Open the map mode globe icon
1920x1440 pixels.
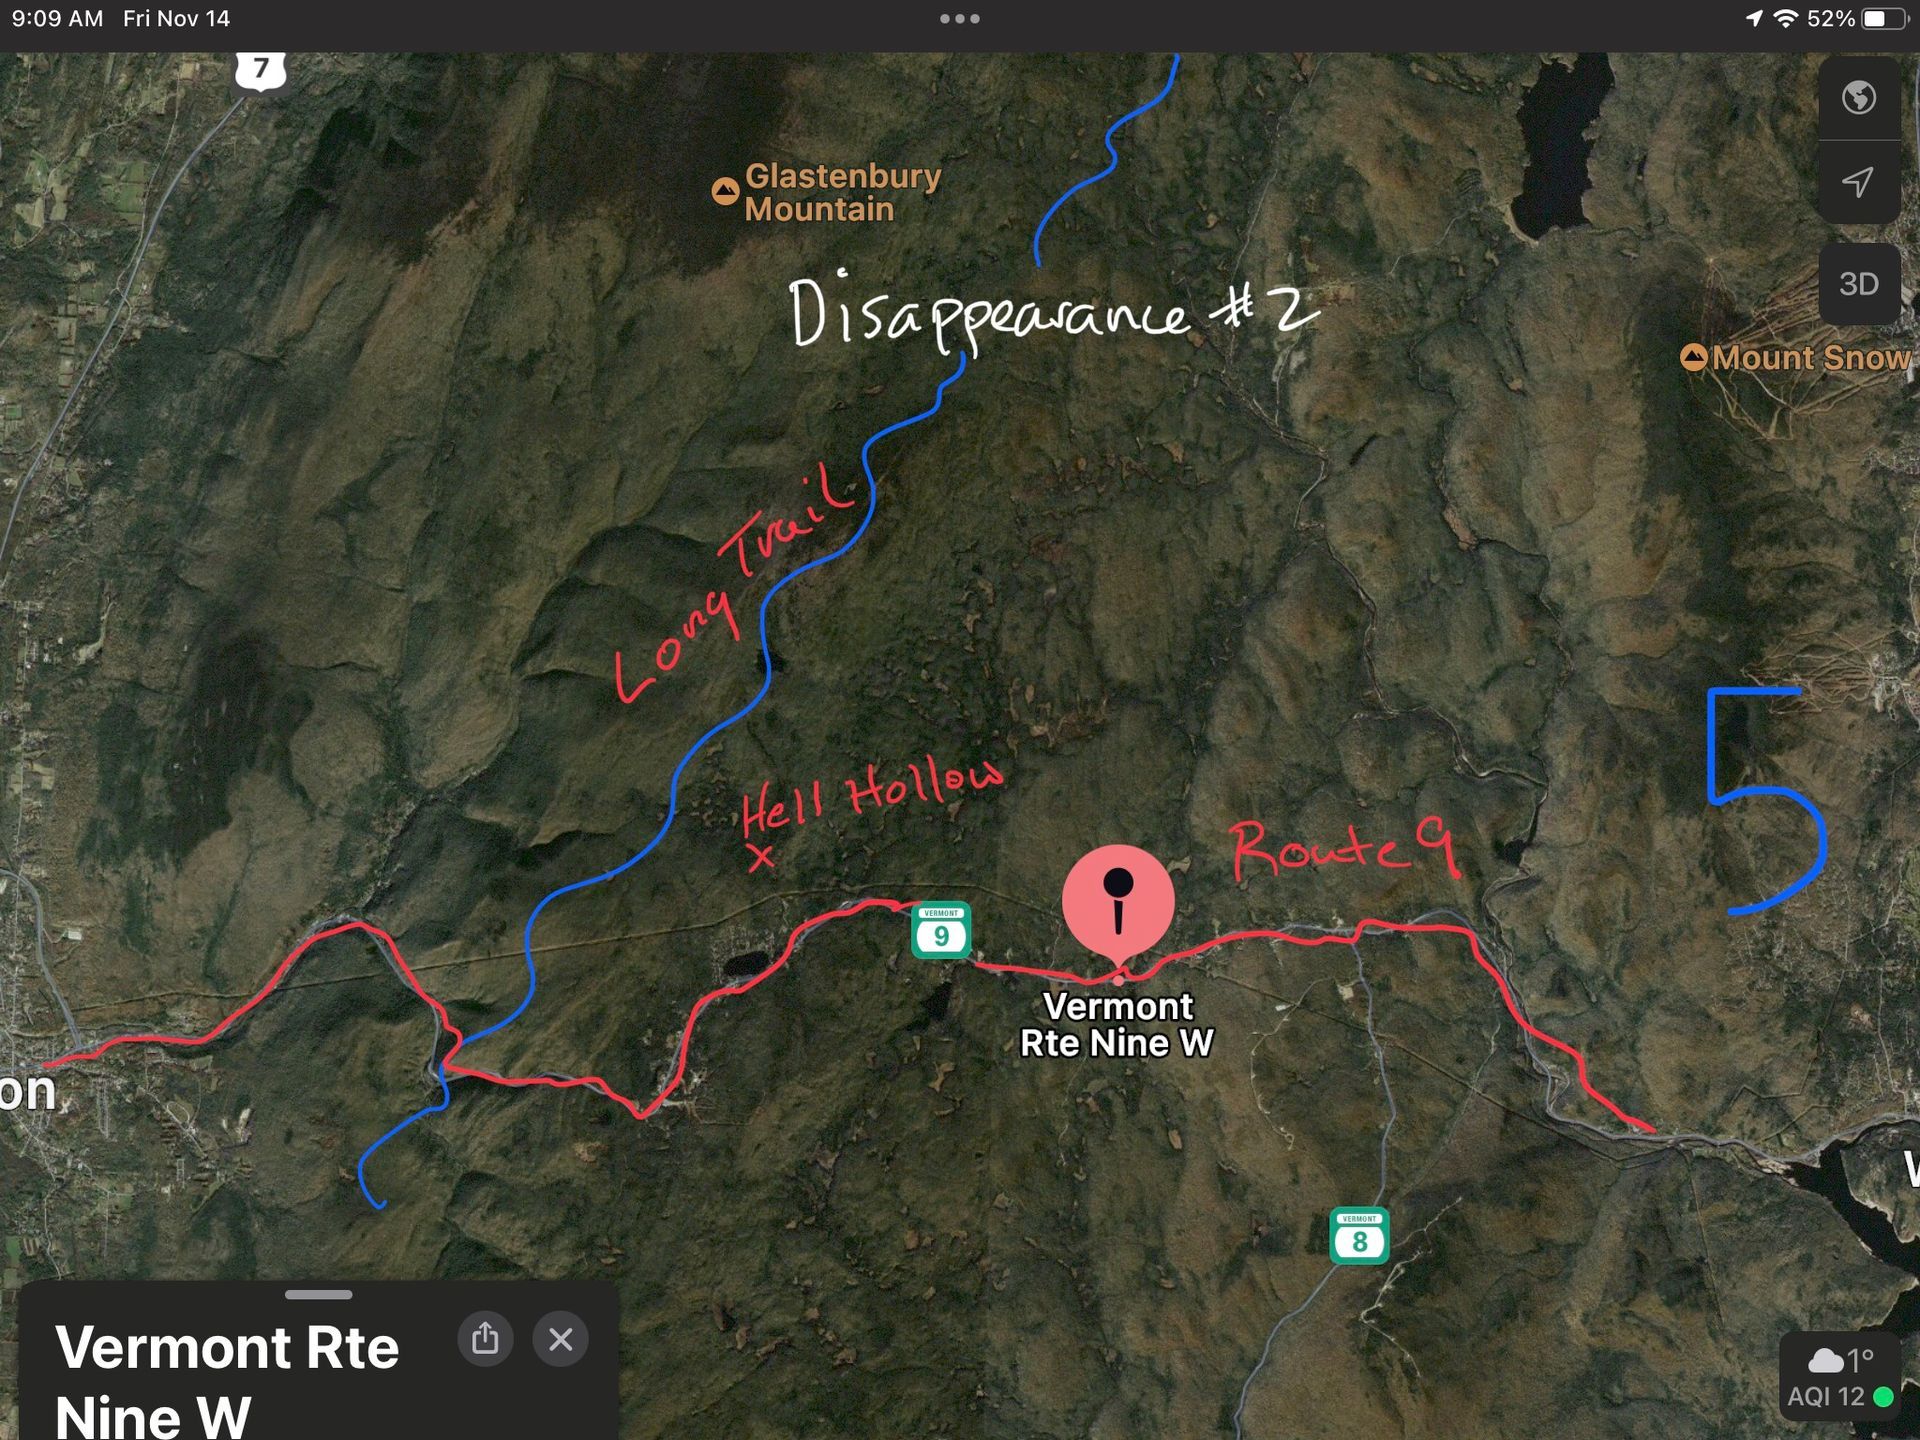(x=1858, y=98)
